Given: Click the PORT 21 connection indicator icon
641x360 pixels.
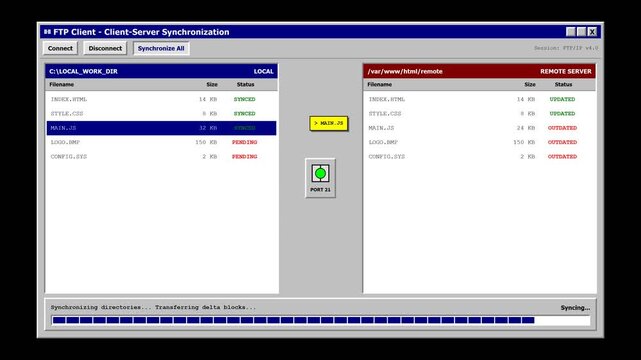Looking at the screenshot, I should tap(320, 174).
